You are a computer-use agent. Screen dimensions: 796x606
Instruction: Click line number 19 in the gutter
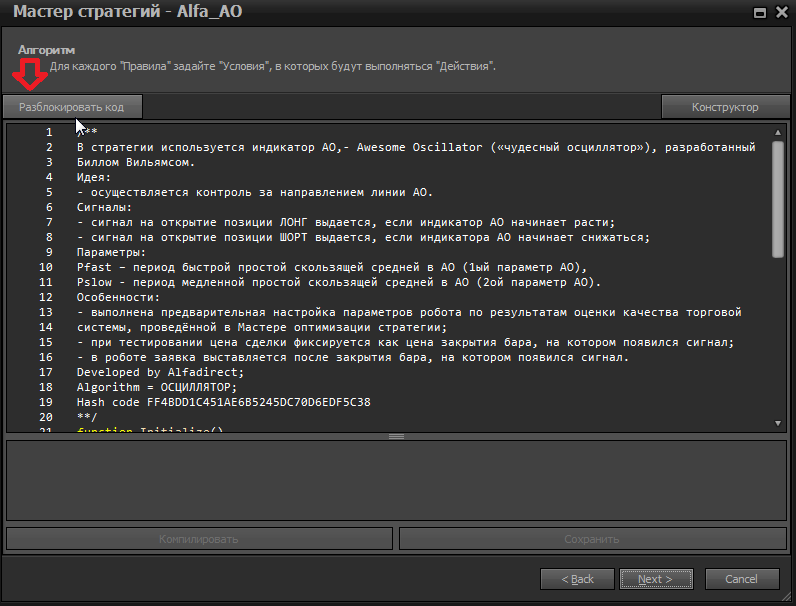coord(45,401)
